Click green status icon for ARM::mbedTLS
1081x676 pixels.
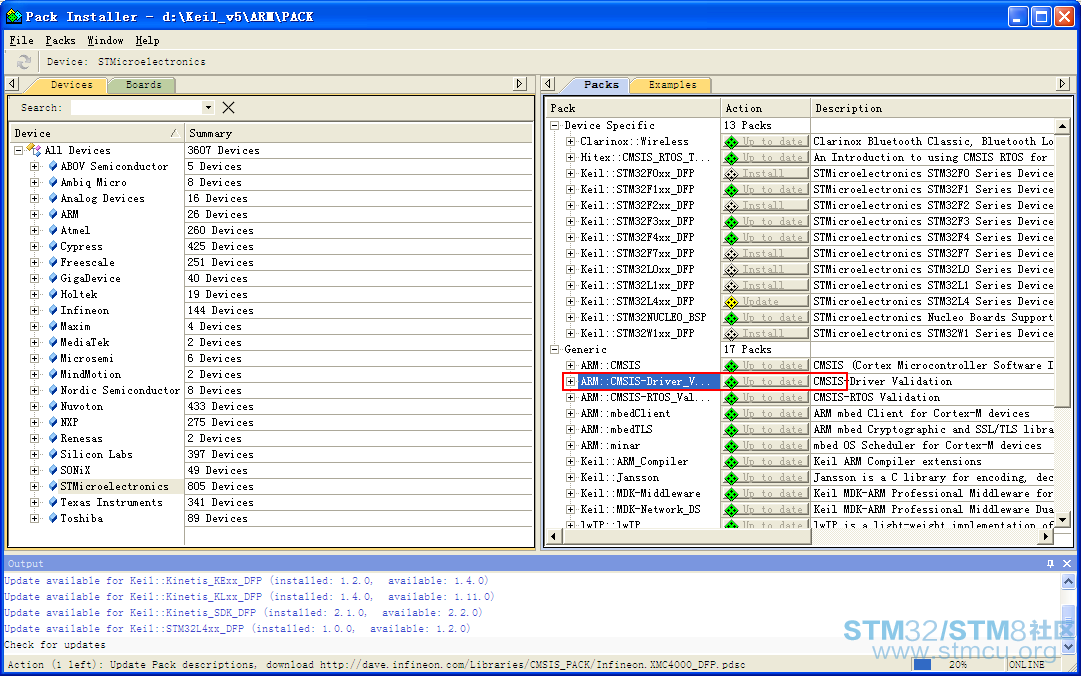731,430
